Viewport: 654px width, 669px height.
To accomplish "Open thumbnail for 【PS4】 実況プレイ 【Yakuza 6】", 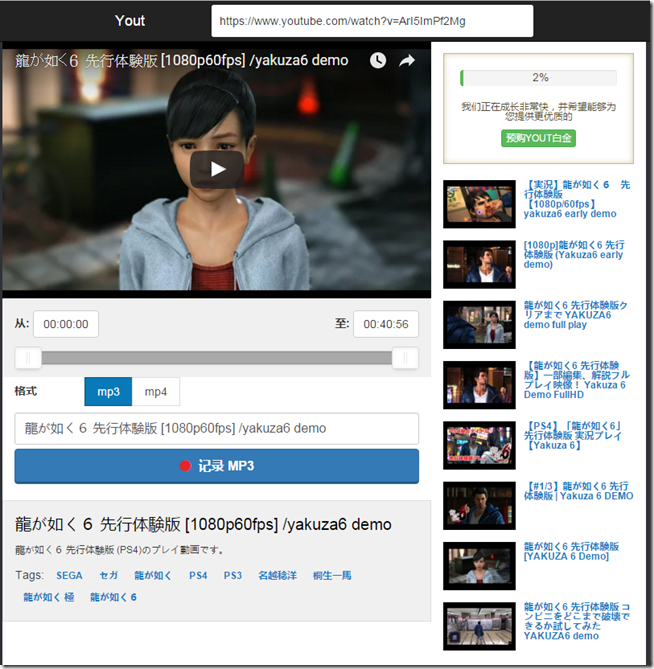I will (x=479, y=445).
